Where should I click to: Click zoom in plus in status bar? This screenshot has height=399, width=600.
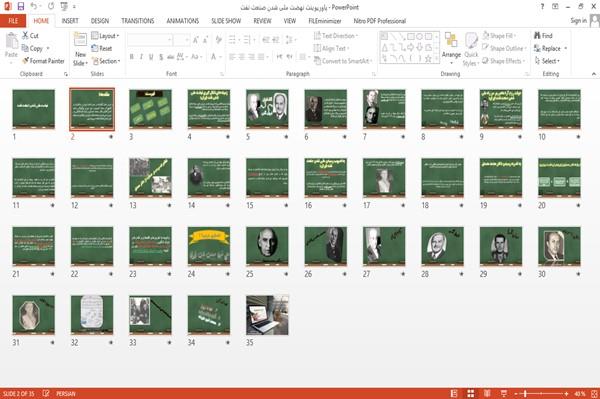coord(566,393)
